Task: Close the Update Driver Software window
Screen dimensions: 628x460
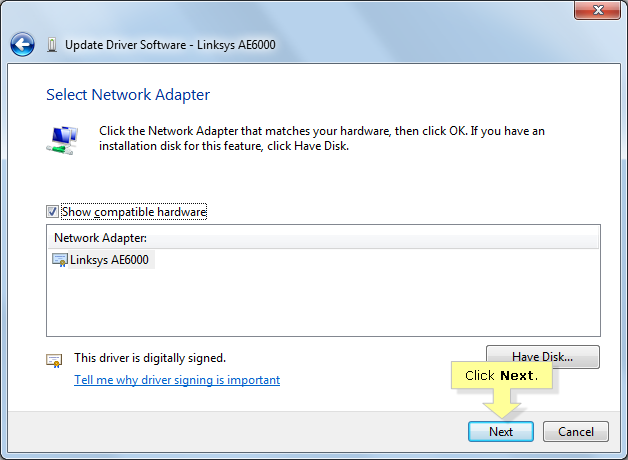Action: pos(598,10)
